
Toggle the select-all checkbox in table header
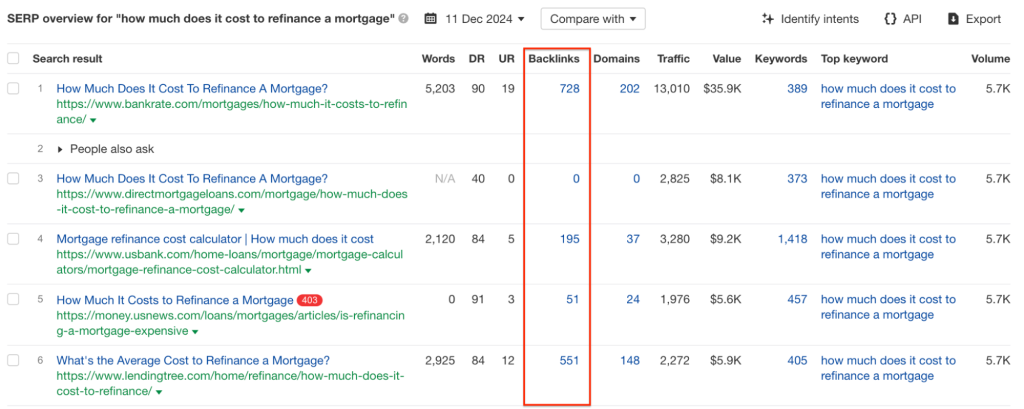tap(13, 59)
